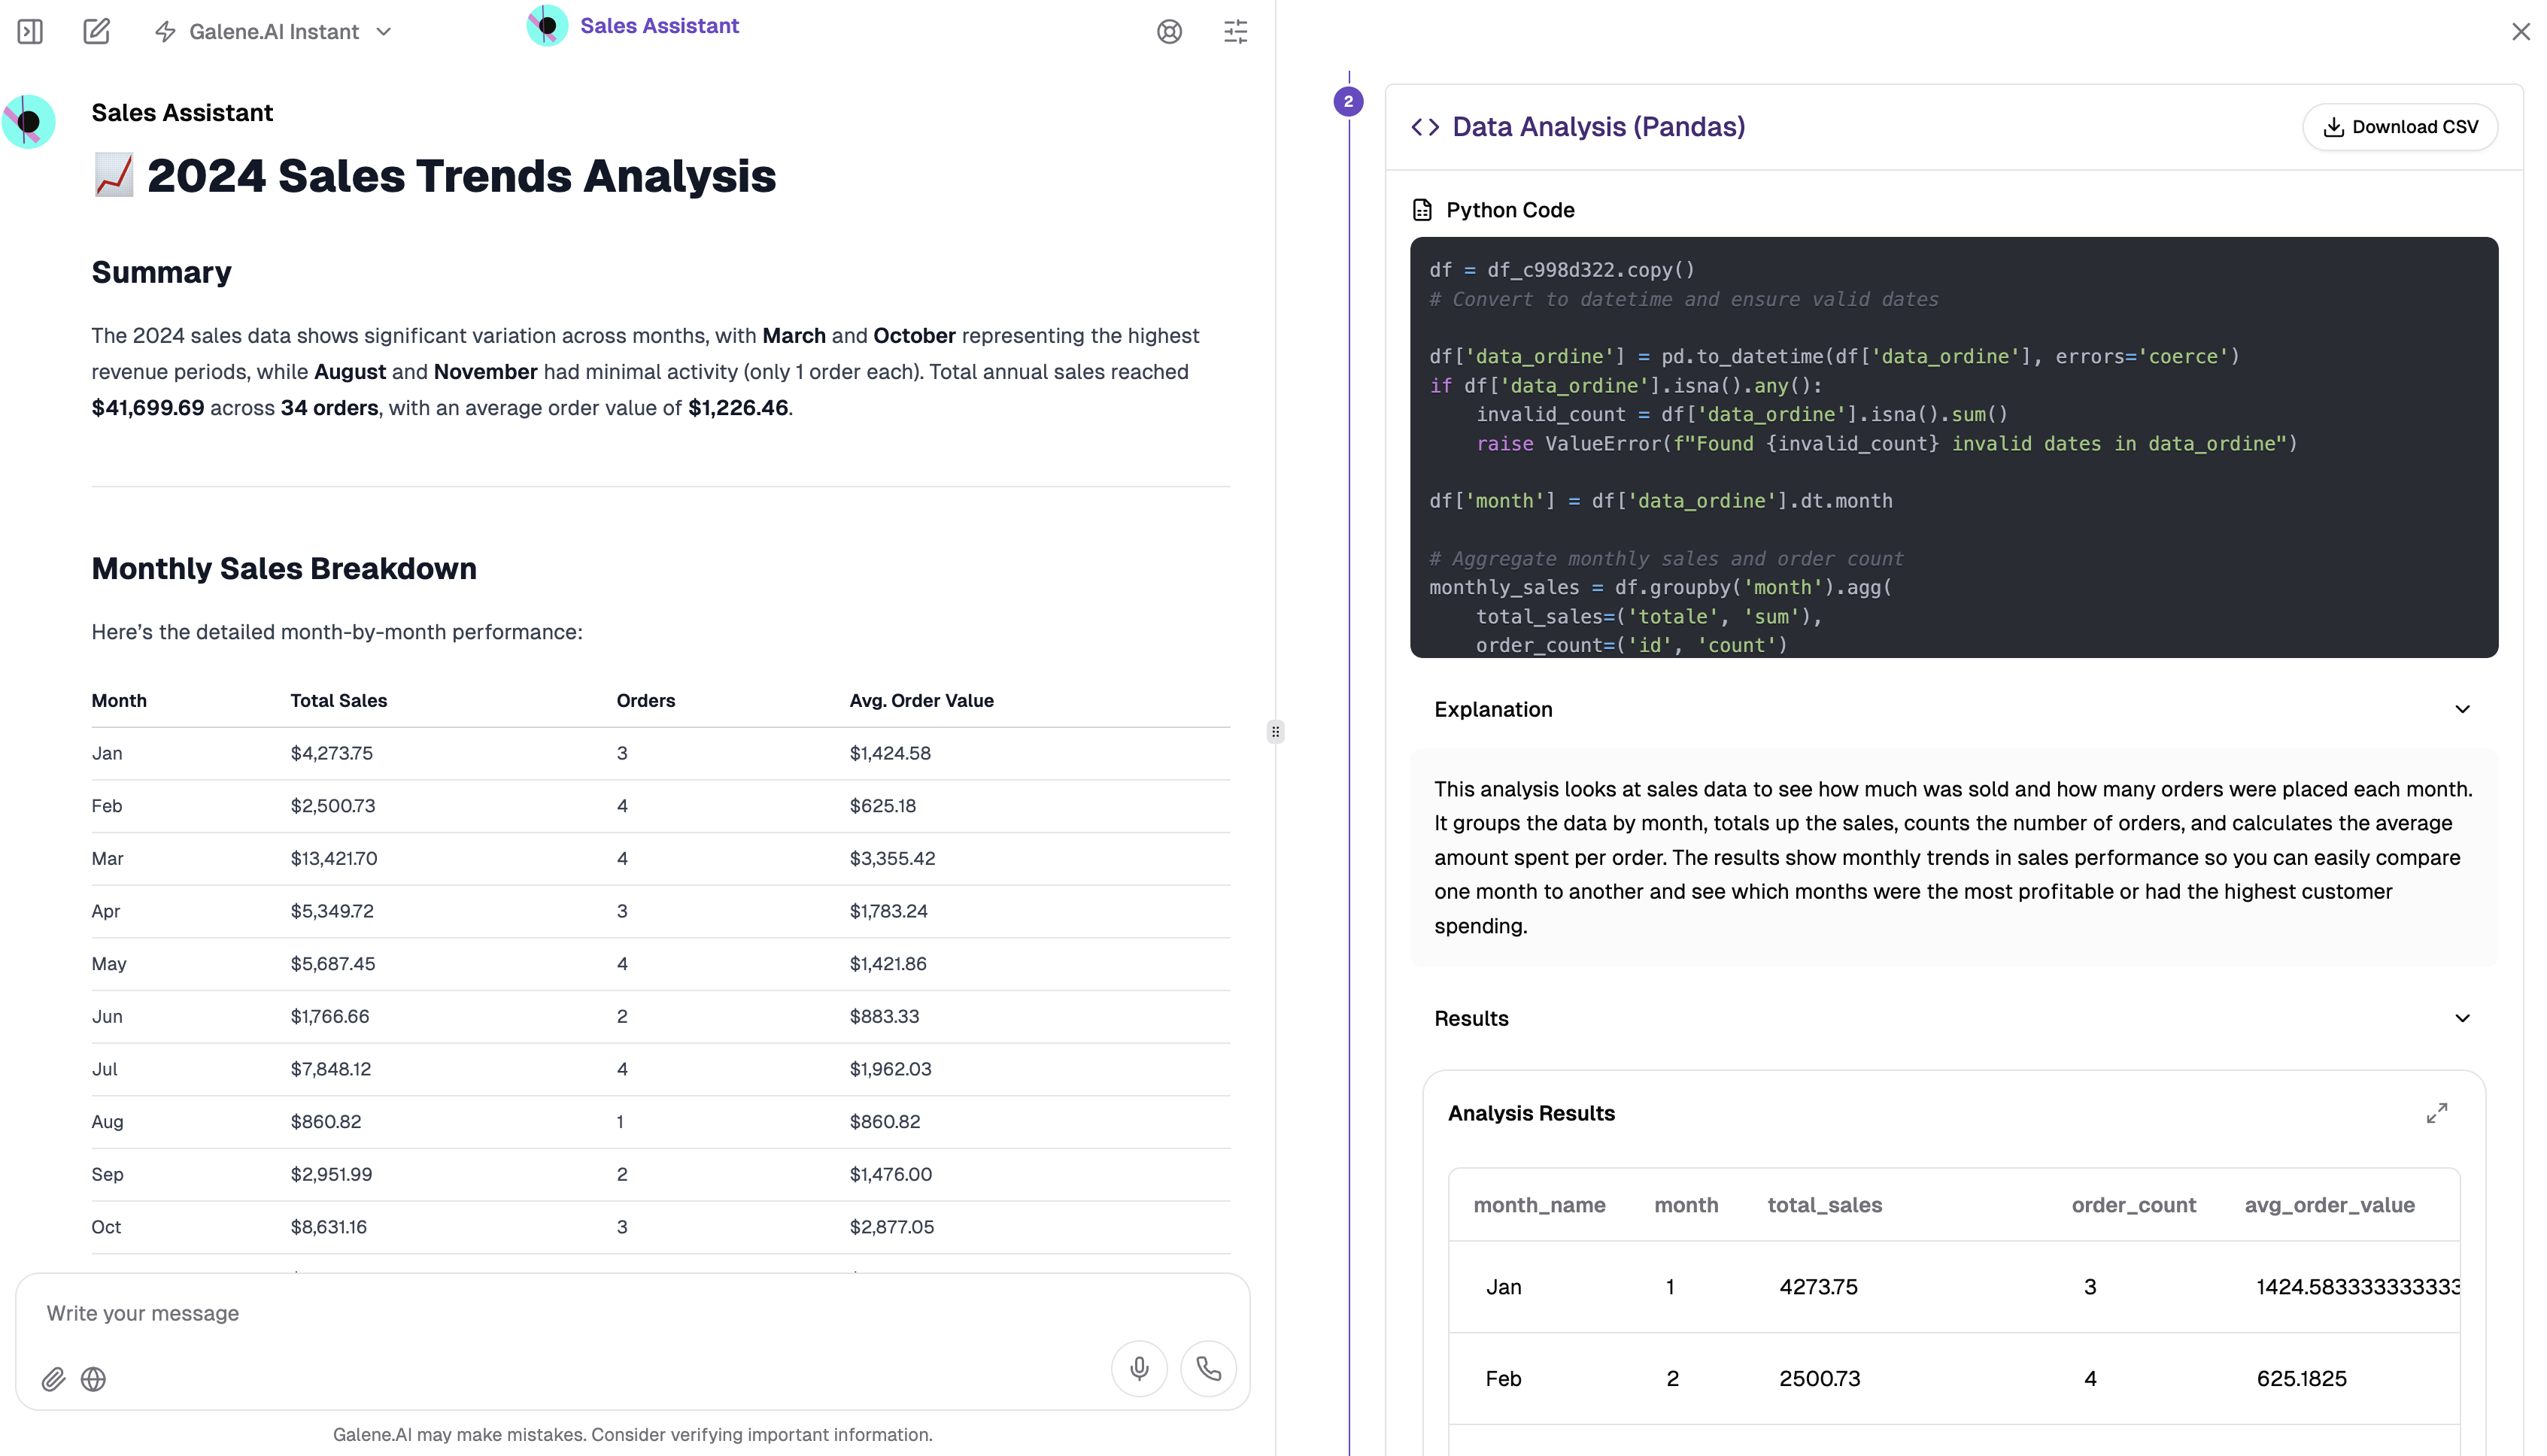Open the Galene.AI Instant model dropdown

[x=273, y=32]
